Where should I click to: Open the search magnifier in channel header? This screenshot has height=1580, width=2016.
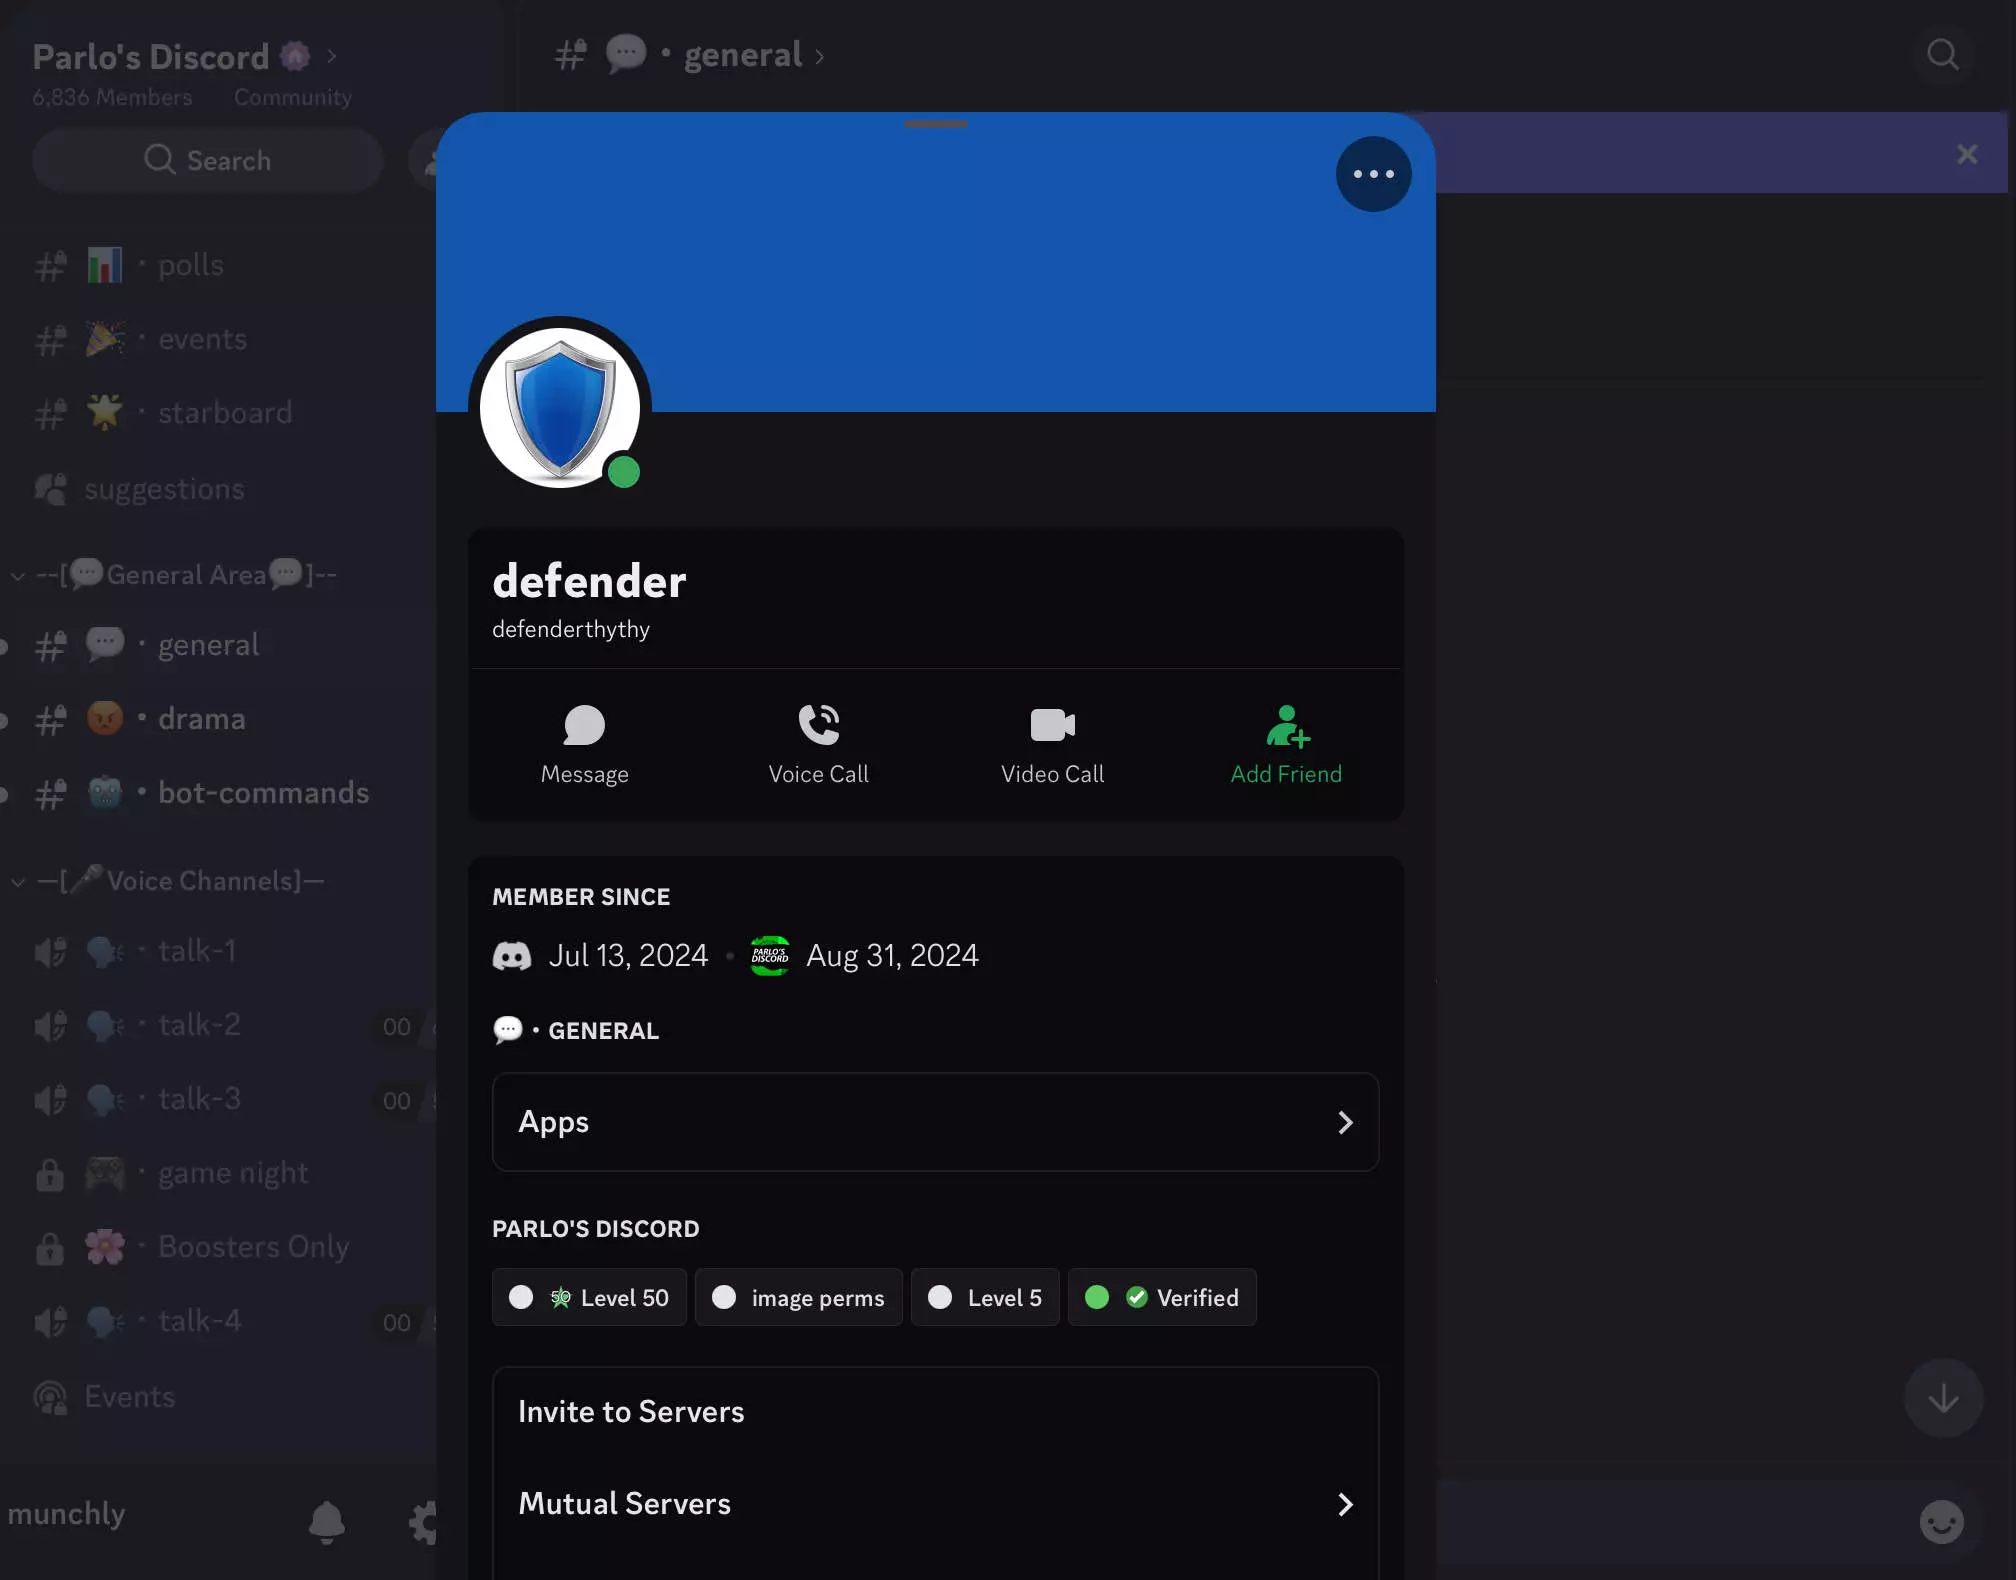pyautogui.click(x=1942, y=54)
